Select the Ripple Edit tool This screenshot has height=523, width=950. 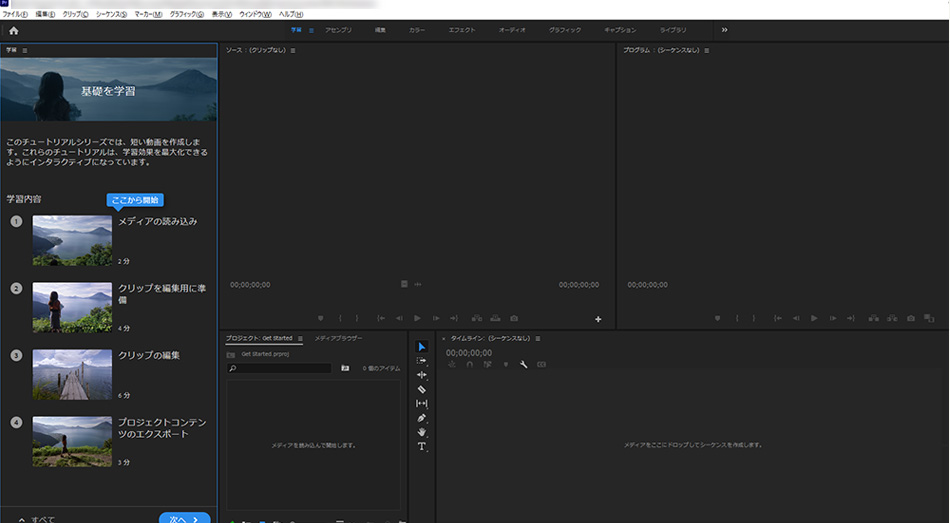pyautogui.click(x=421, y=375)
